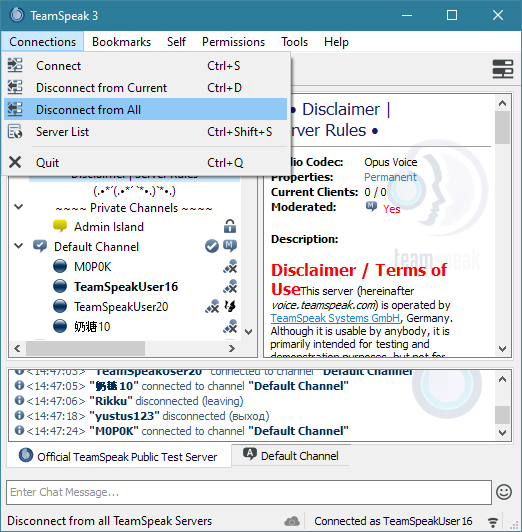The width and height of the screenshot is (522, 532).
Task: Click the default channel checkmark badge
Action: click(212, 246)
